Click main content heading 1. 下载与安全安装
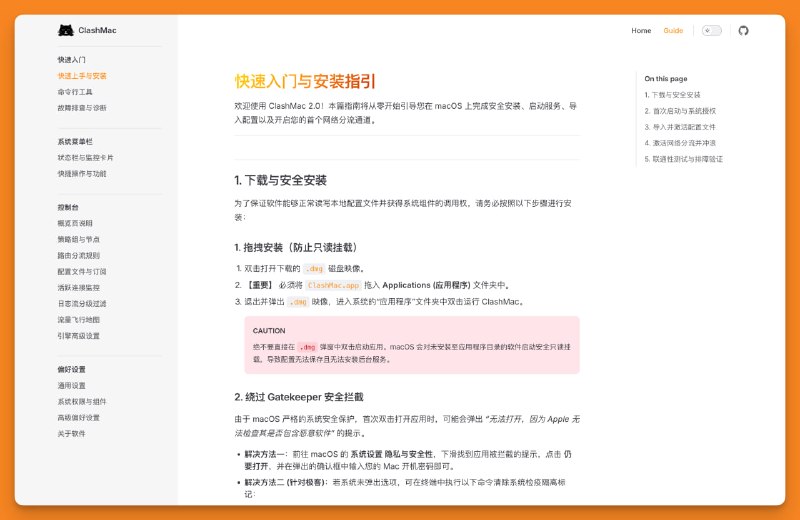800x520 pixels. 280,180
